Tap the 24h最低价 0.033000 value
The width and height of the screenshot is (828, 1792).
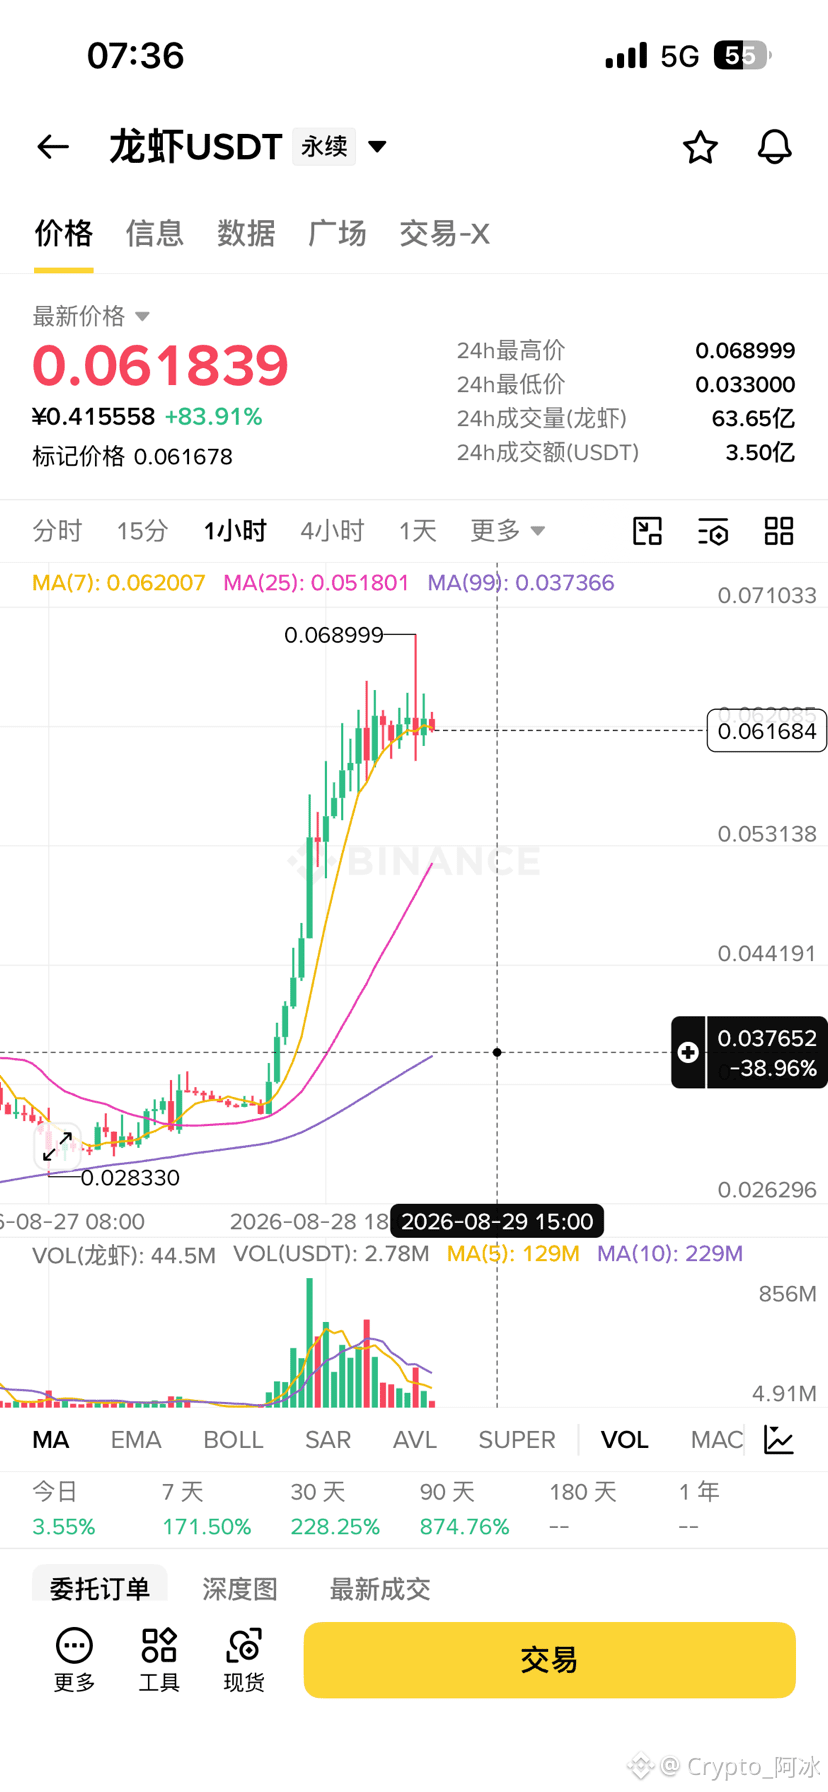(745, 385)
